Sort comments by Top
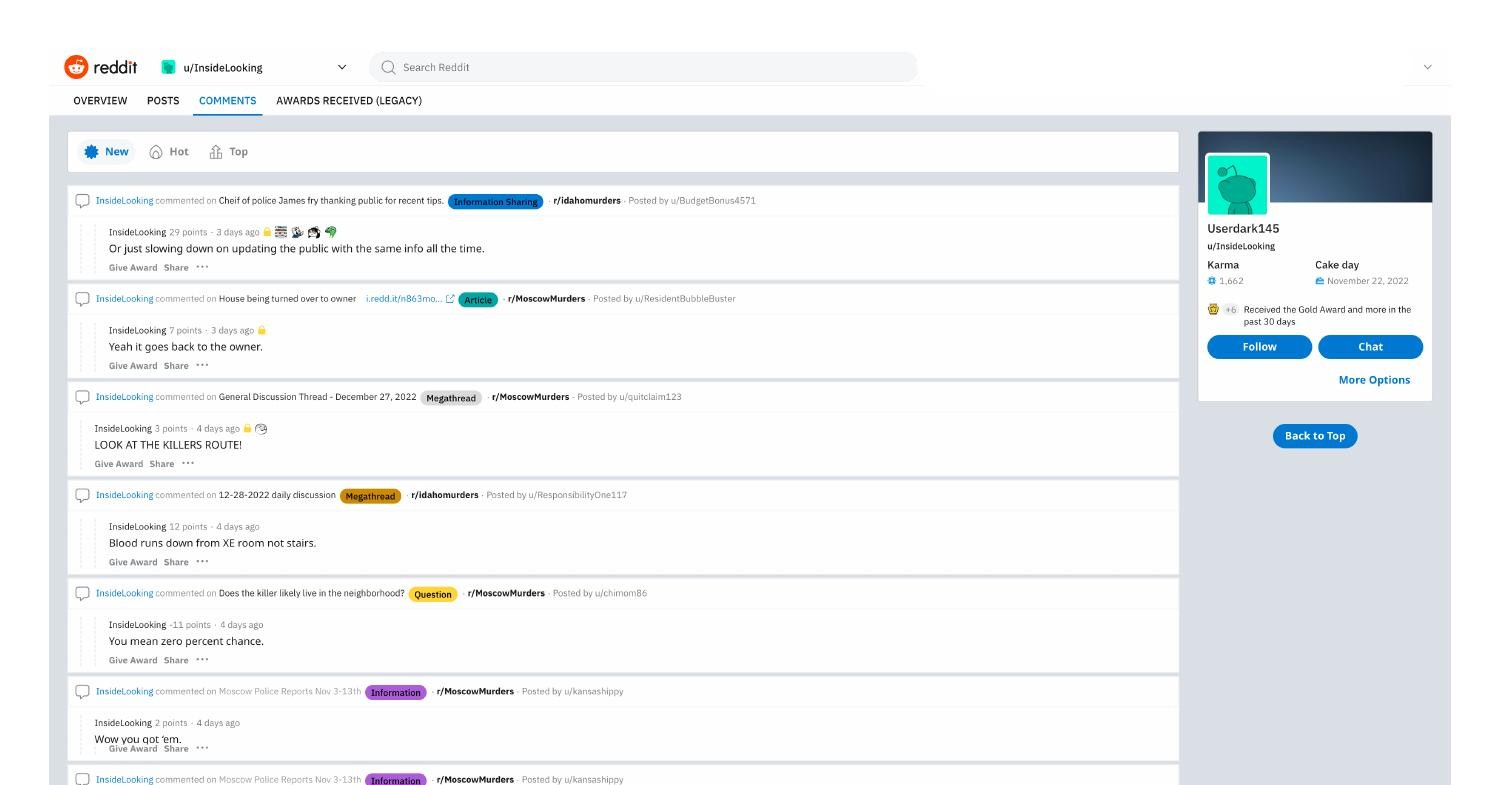1500x785 pixels. [x=229, y=152]
